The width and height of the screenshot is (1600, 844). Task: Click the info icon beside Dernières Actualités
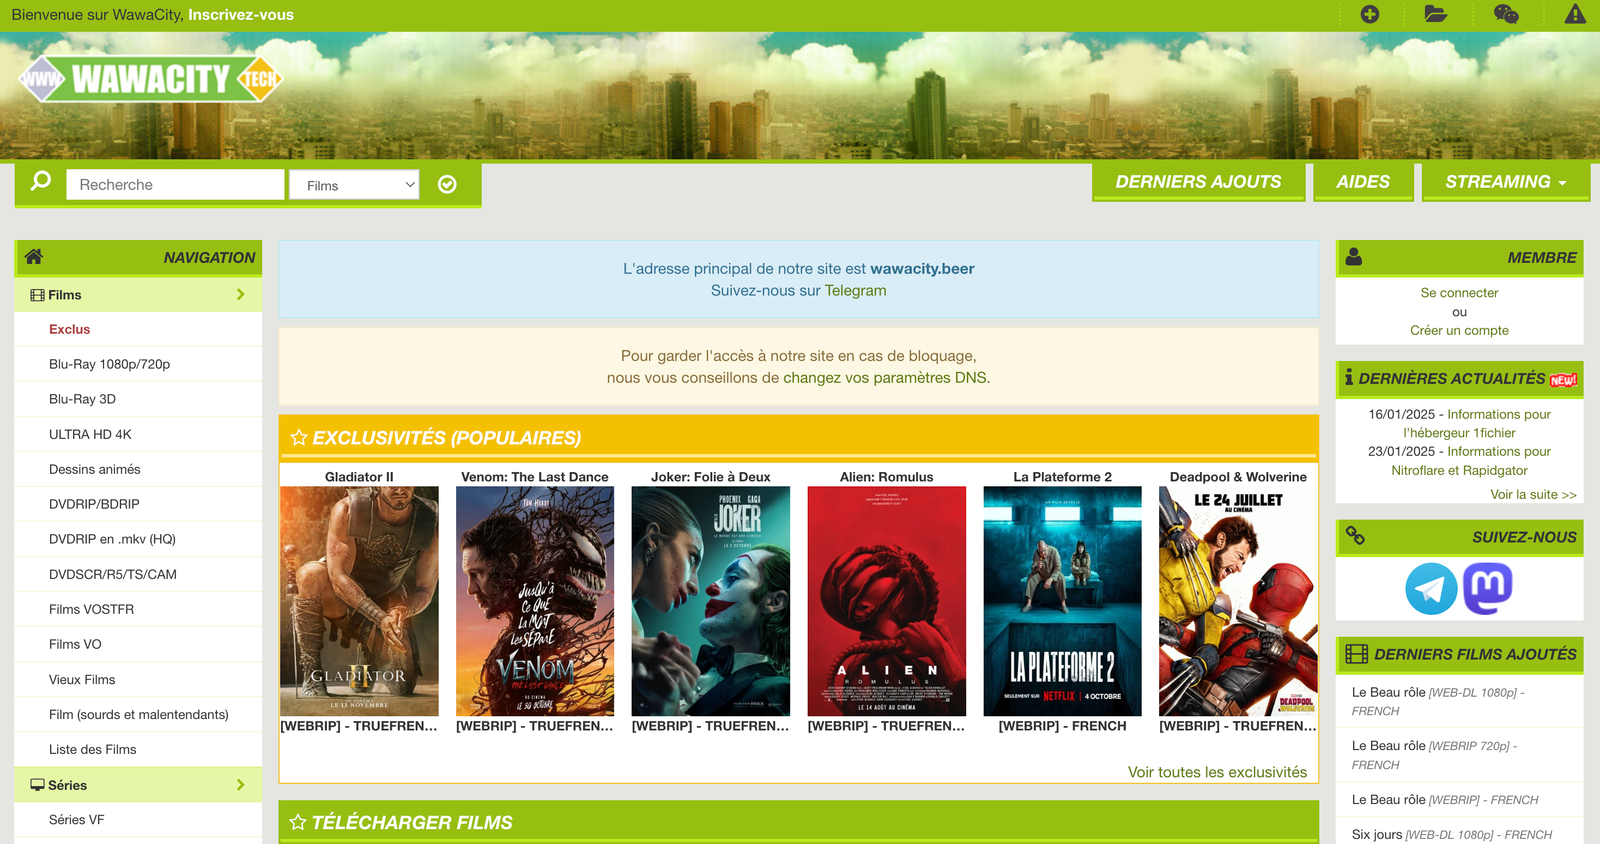1349,377
